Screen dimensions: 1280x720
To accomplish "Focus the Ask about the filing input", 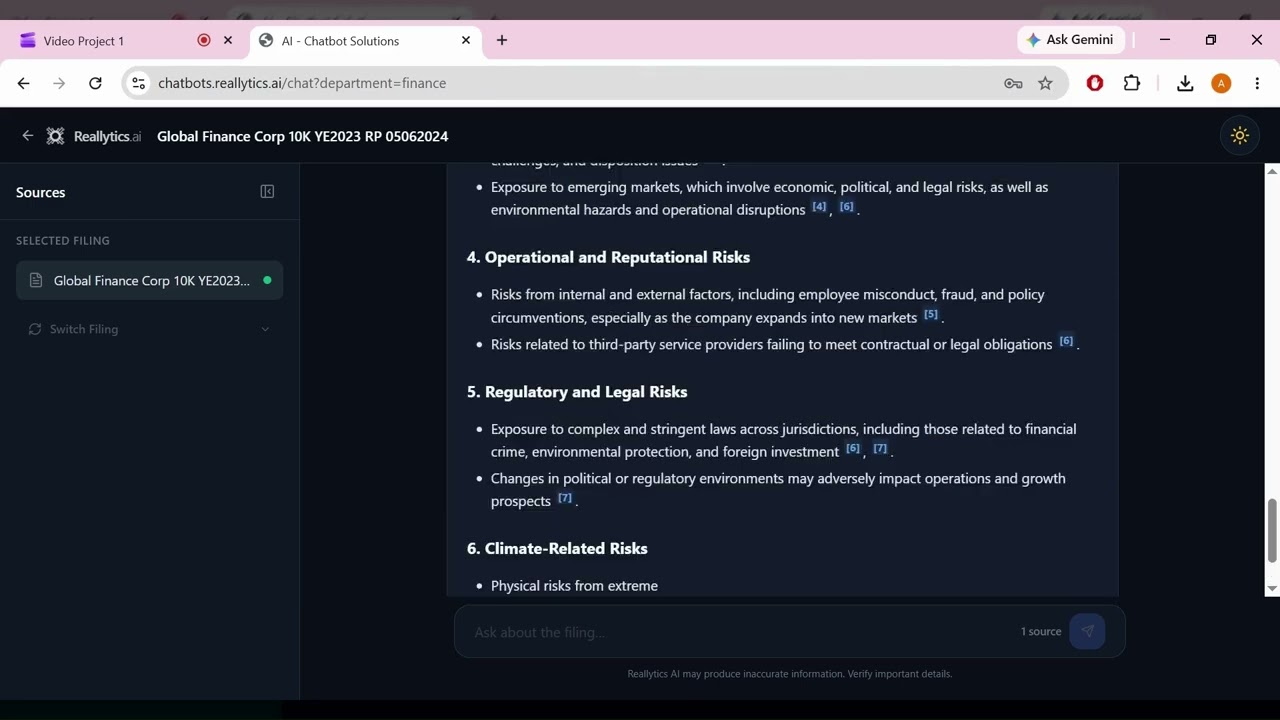I will click(x=740, y=632).
